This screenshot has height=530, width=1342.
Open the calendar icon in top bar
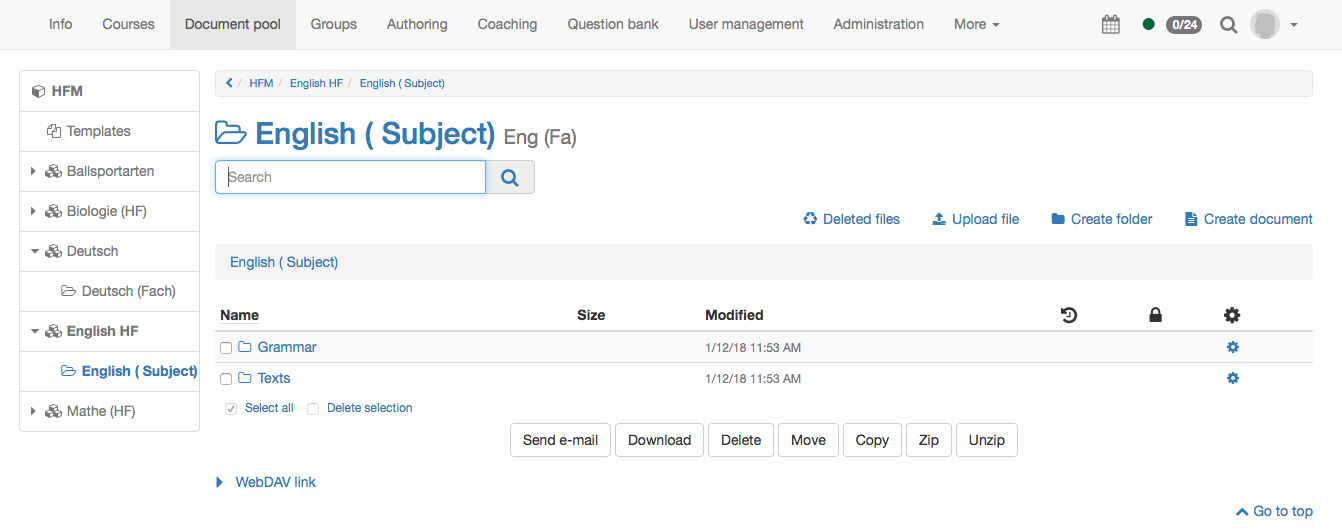click(x=1110, y=25)
